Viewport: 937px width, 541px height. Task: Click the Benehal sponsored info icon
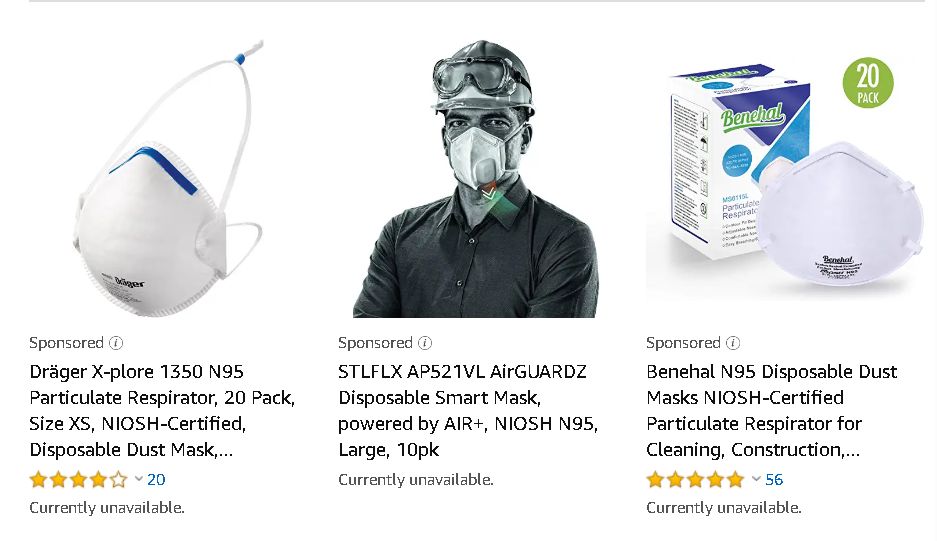coord(733,343)
